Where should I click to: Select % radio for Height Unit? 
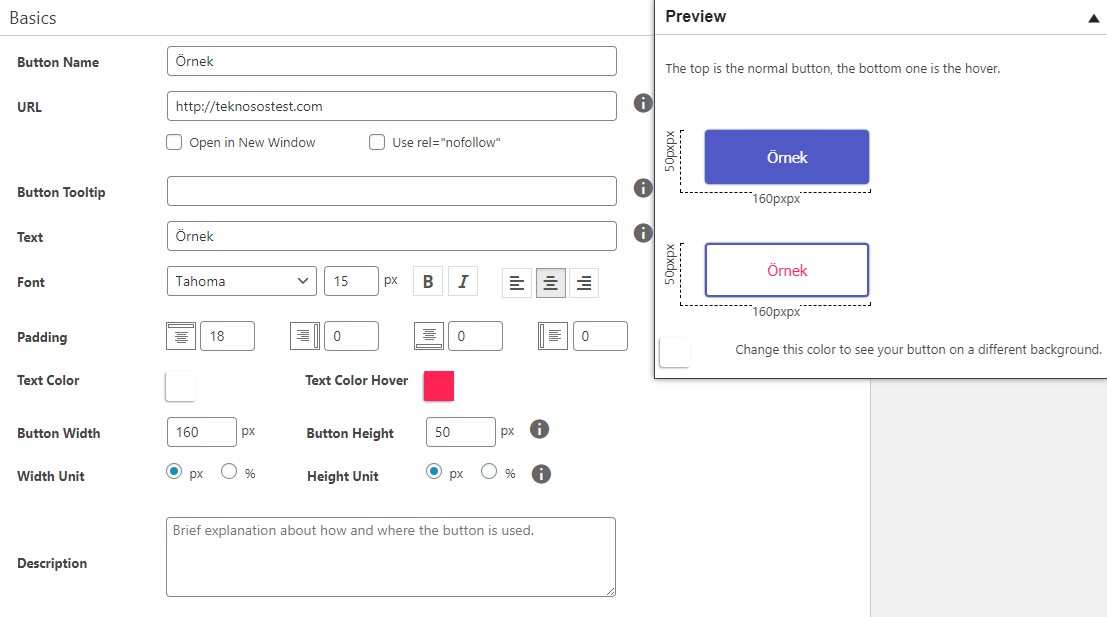[489, 472]
